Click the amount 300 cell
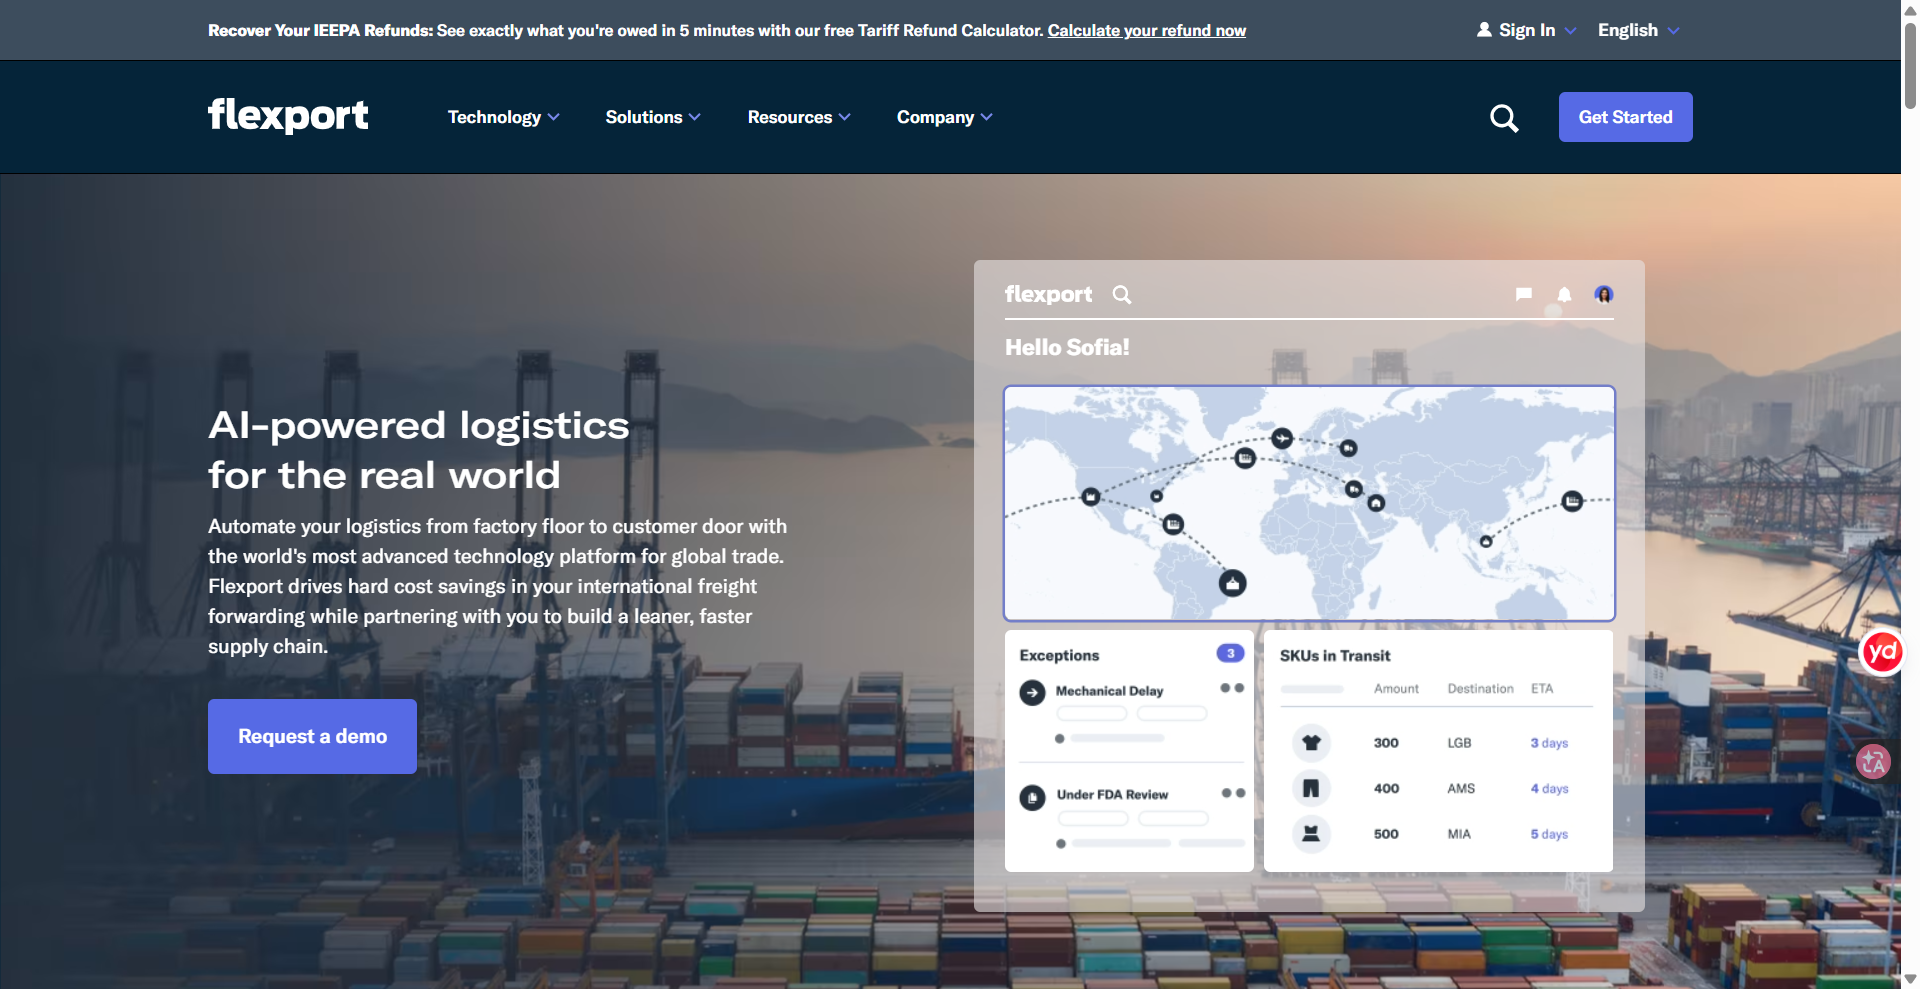This screenshot has width=1920, height=989. click(x=1386, y=743)
